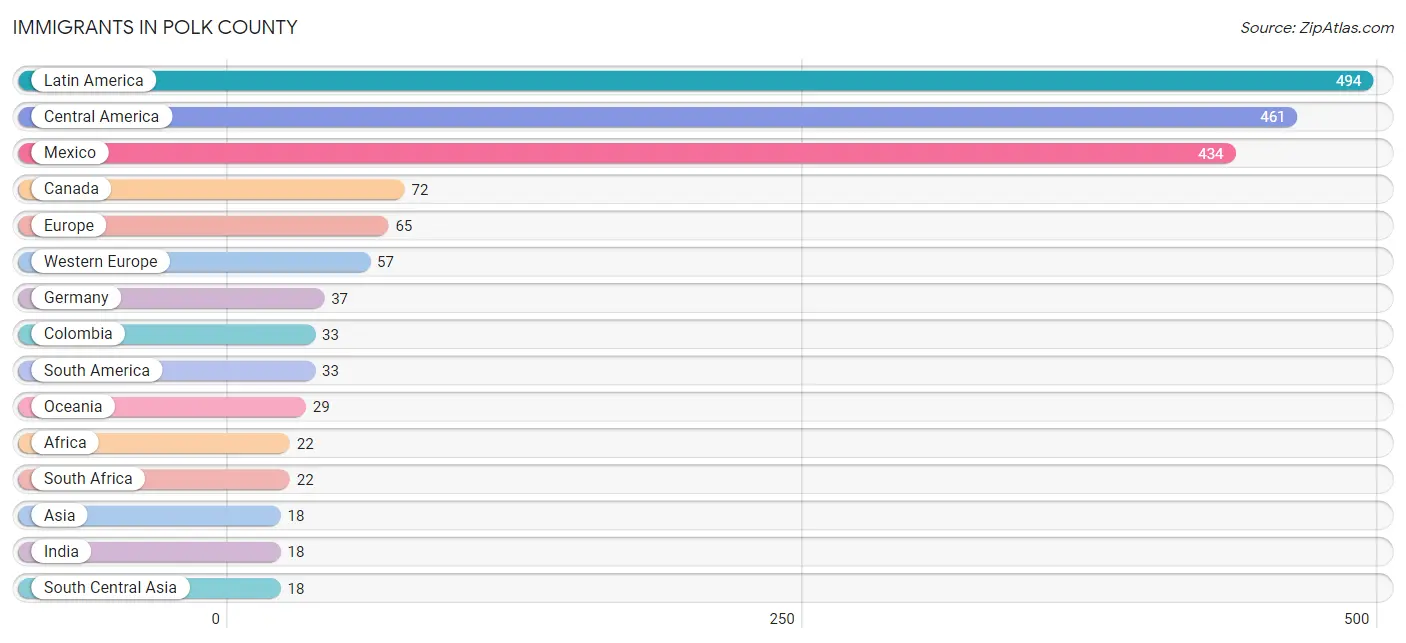Click the Asia bar label
This screenshot has width=1406, height=643.
(x=59, y=515)
